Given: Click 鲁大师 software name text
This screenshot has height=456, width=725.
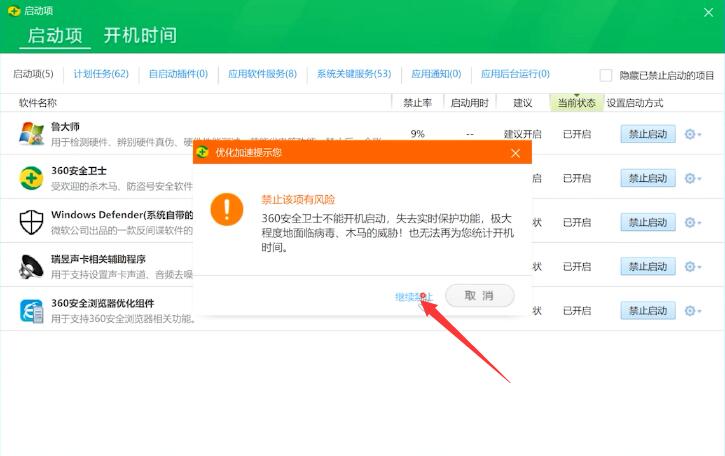Looking at the screenshot, I should coord(65,126).
